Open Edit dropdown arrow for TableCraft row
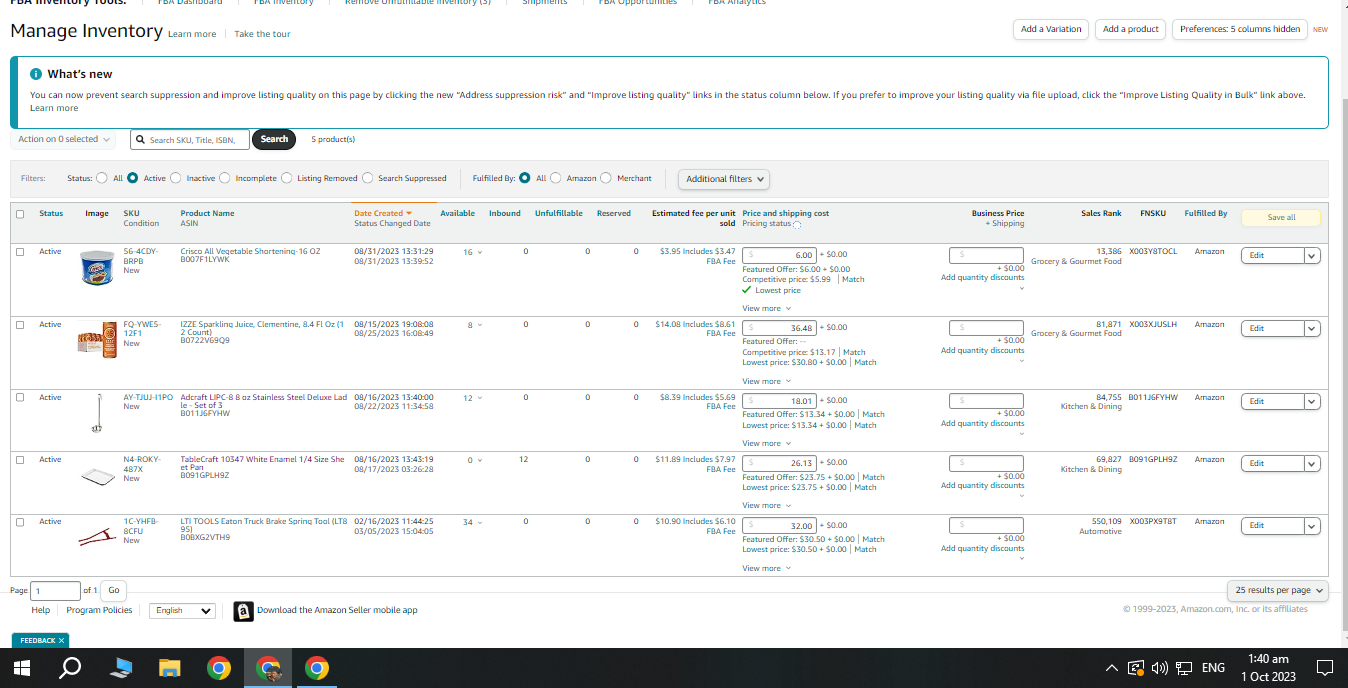 [x=1312, y=464]
